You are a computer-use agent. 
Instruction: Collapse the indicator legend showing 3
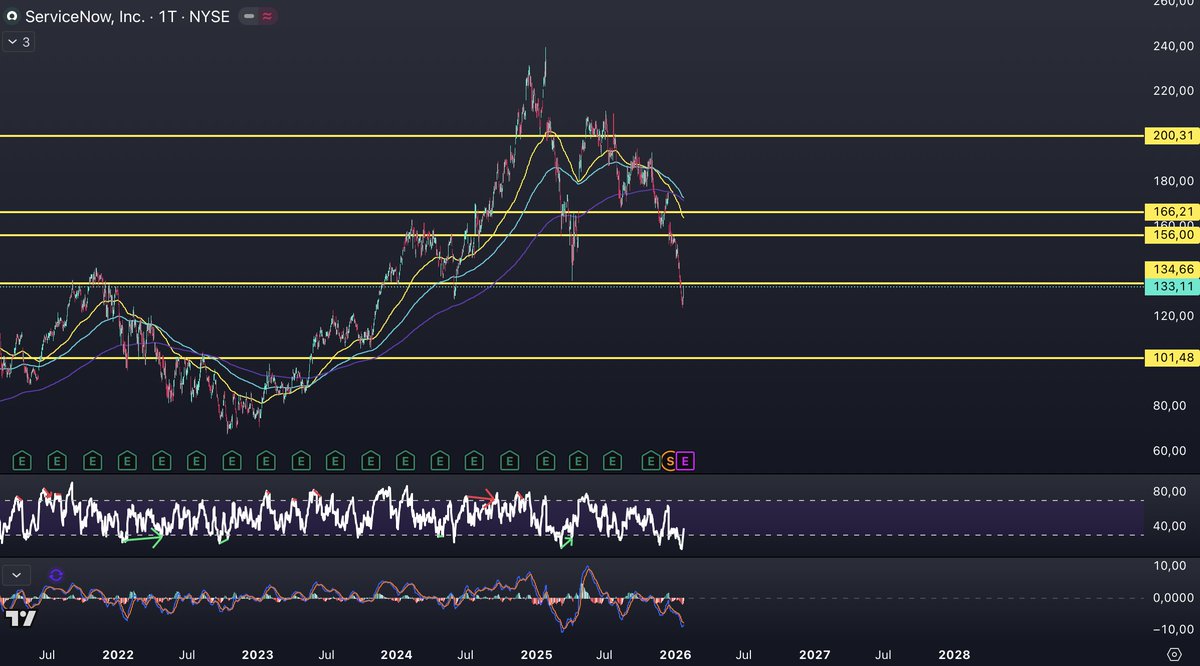pos(19,42)
